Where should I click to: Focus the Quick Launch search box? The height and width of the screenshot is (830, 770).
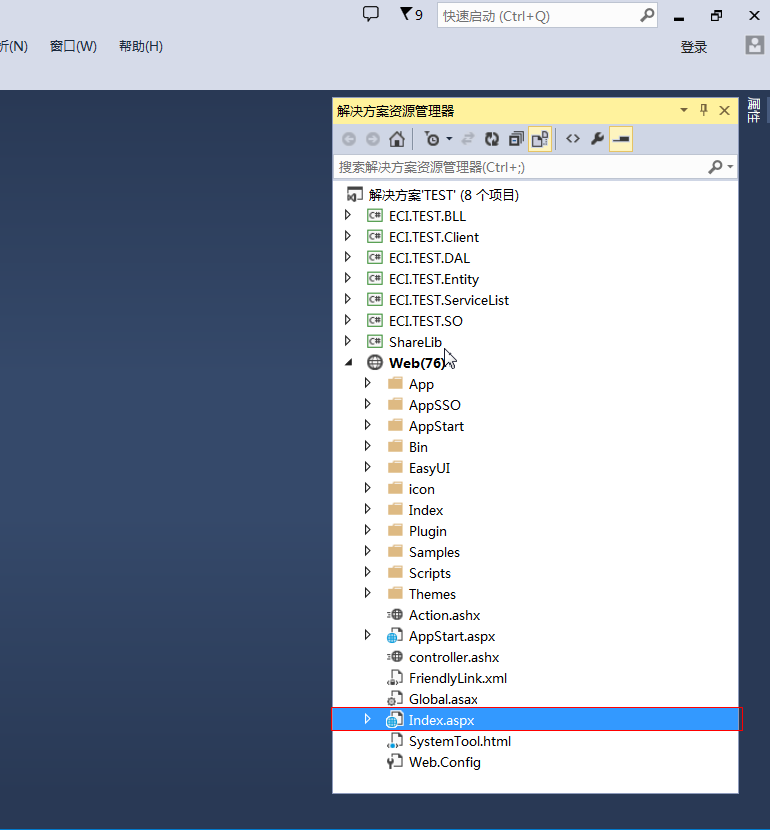coord(547,16)
